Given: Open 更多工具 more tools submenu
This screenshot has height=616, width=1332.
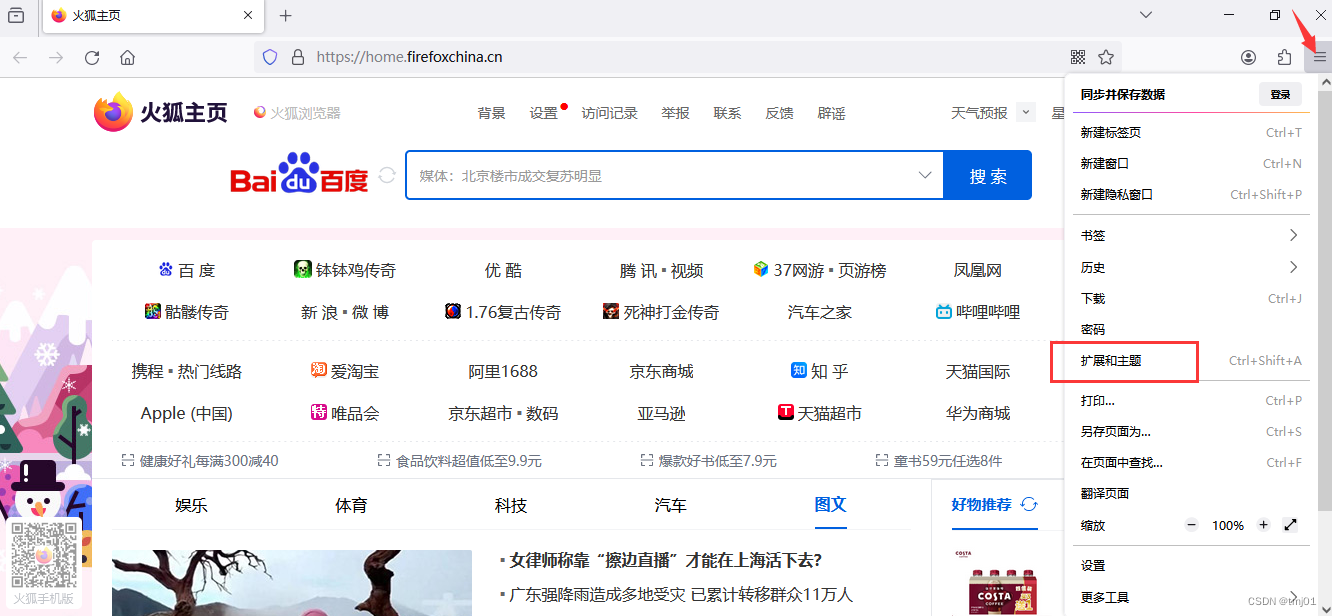Looking at the screenshot, I should tap(1190, 597).
